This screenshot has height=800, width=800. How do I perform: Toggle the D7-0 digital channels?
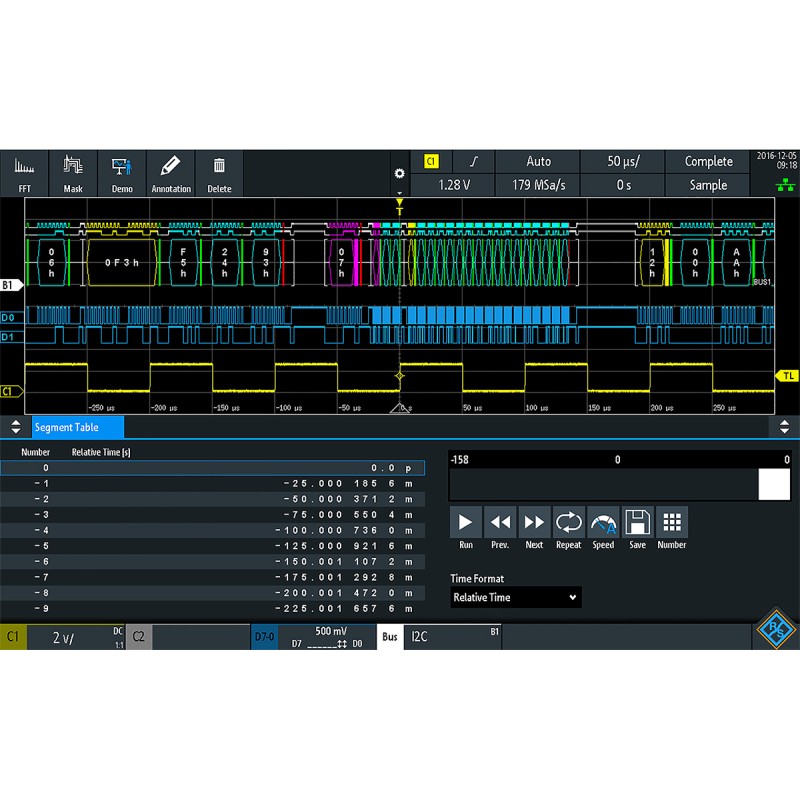coord(265,637)
